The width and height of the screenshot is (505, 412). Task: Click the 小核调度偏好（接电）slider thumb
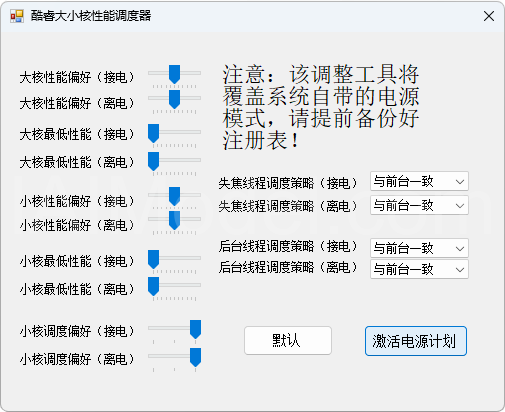pos(195,329)
